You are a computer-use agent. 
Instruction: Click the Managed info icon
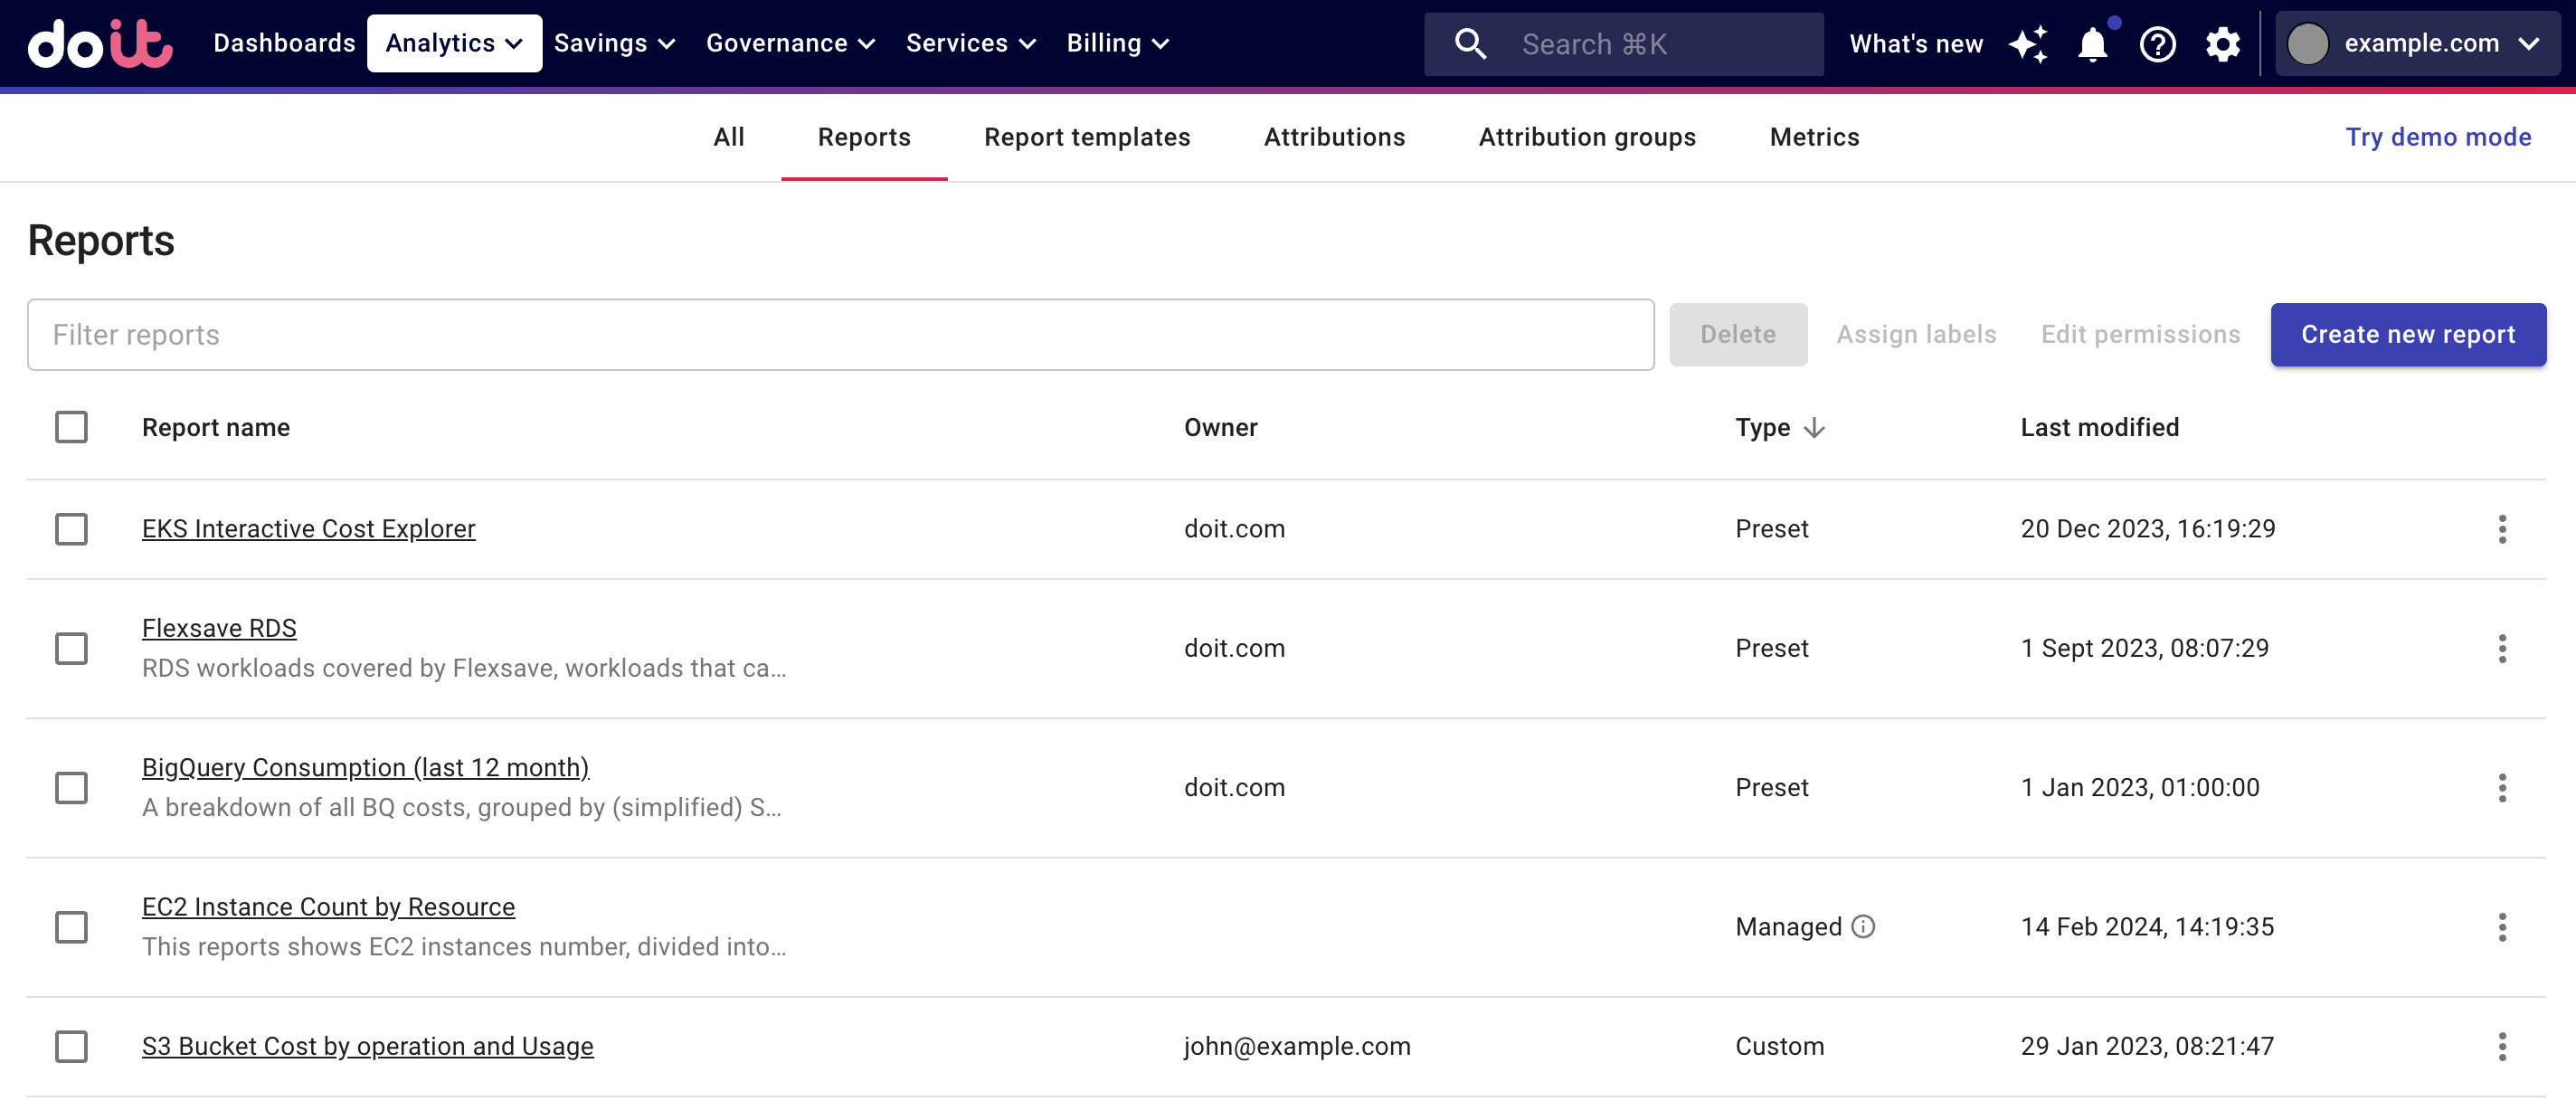click(x=1863, y=927)
